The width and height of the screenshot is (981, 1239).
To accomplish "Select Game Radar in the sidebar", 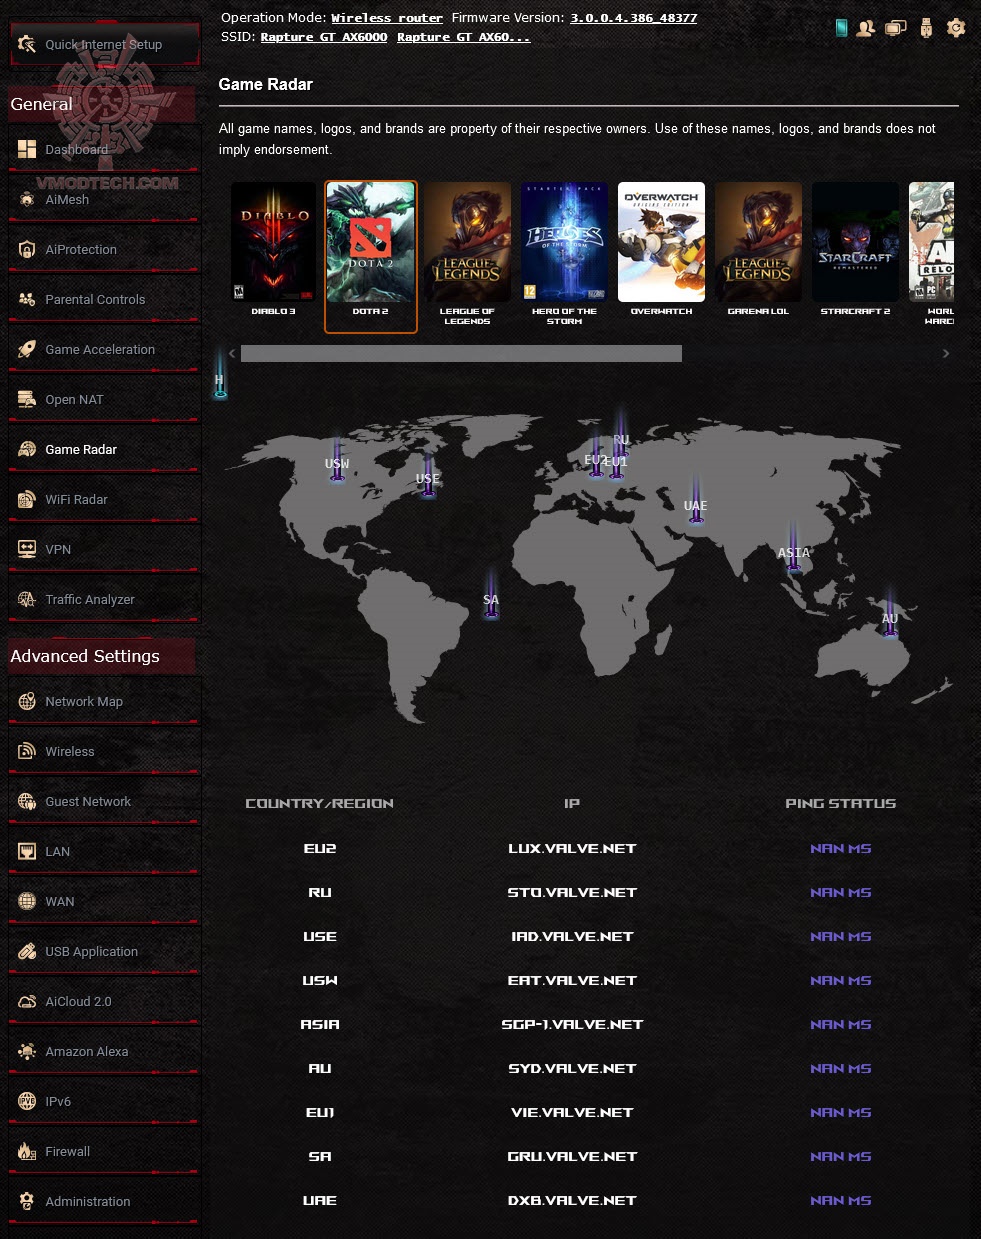I will (104, 450).
